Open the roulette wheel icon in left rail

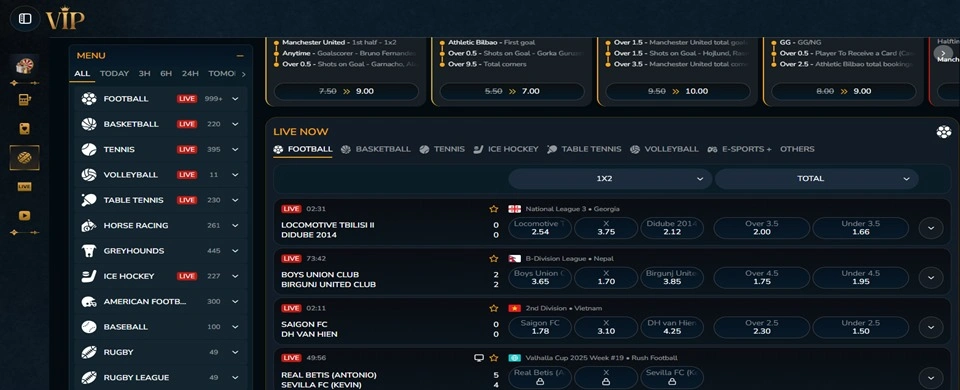click(x=24, y=65)
